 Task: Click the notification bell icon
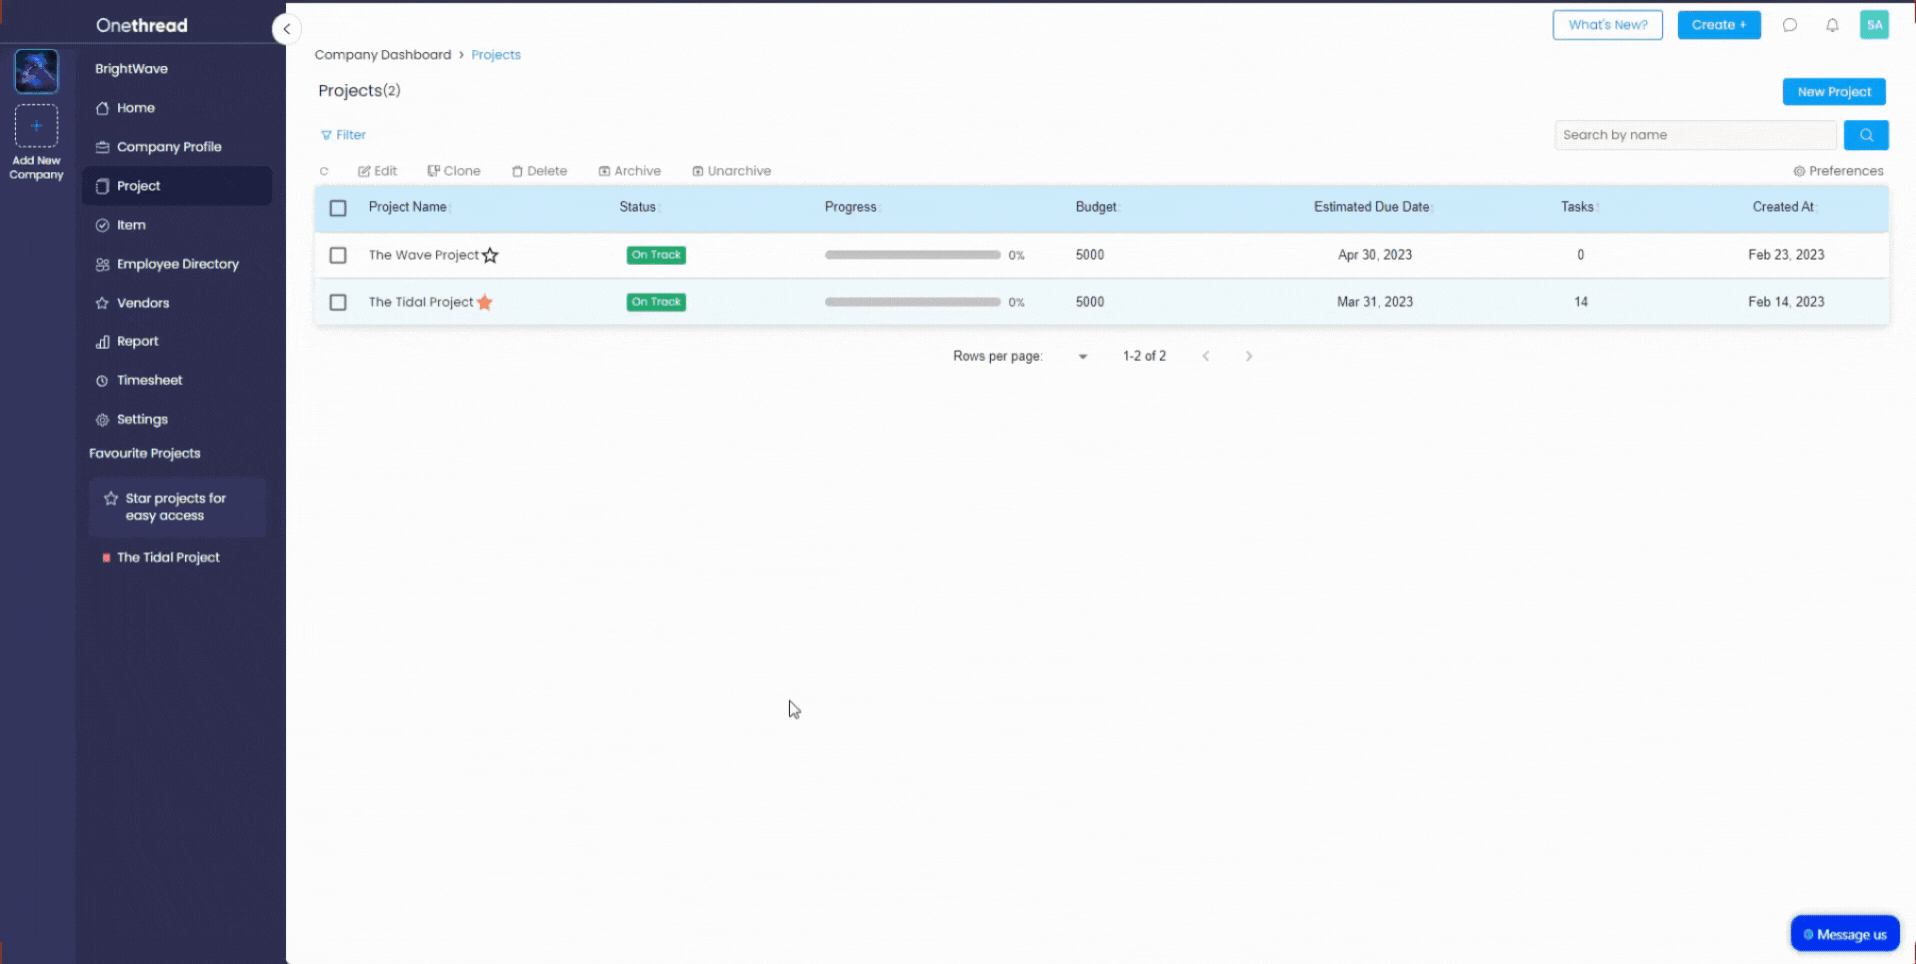click(1831, 25)
